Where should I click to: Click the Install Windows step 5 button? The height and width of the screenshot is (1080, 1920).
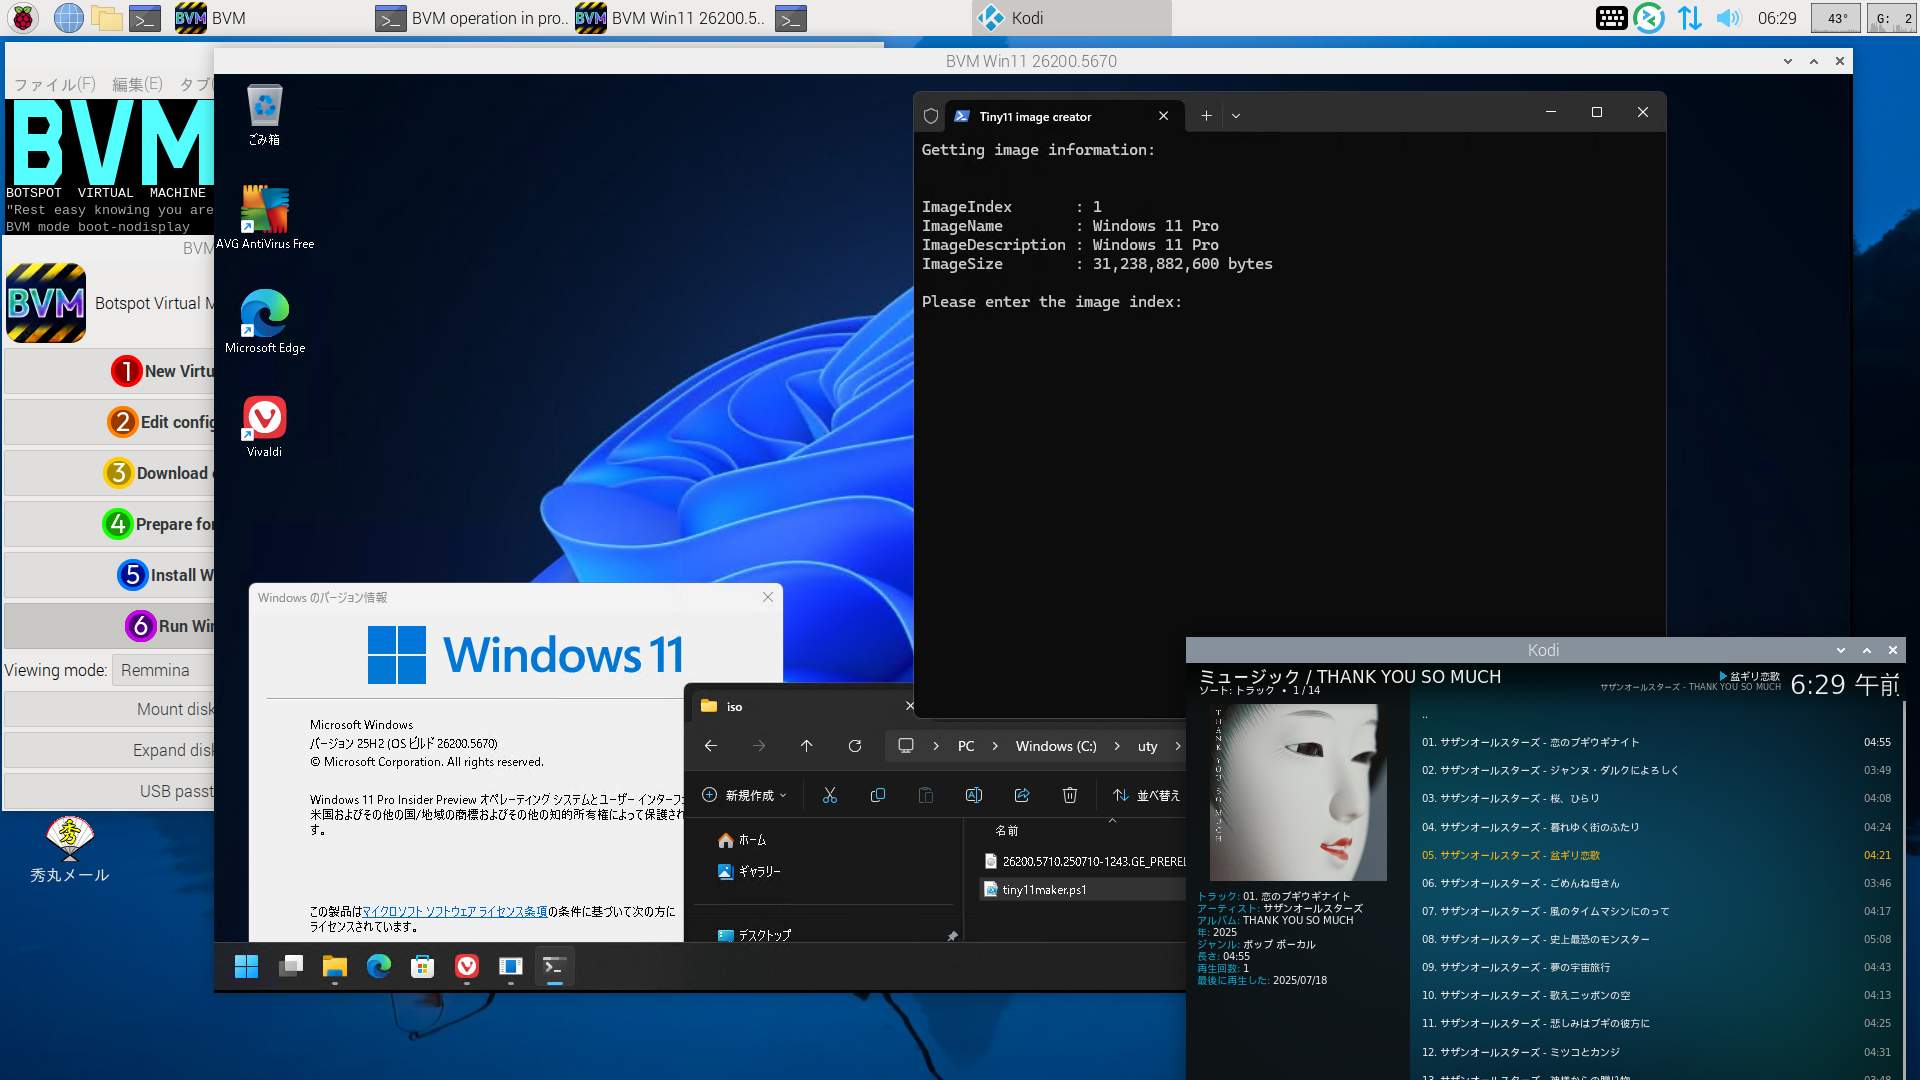[x=109, y=575]
